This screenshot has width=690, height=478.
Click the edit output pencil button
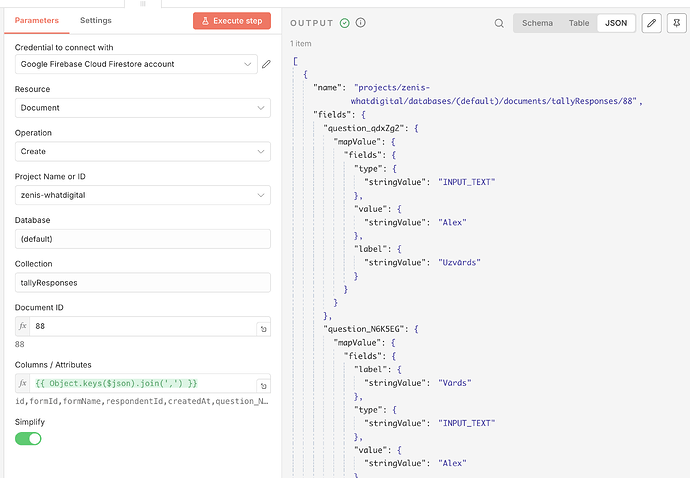pyautogui.click(x=651, y=23)
